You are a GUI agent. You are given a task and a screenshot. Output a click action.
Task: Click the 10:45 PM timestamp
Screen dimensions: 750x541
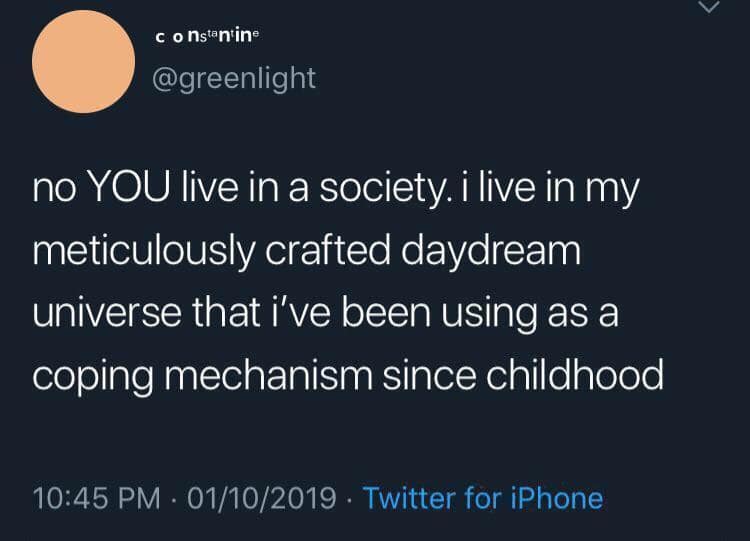pos(93,497)
